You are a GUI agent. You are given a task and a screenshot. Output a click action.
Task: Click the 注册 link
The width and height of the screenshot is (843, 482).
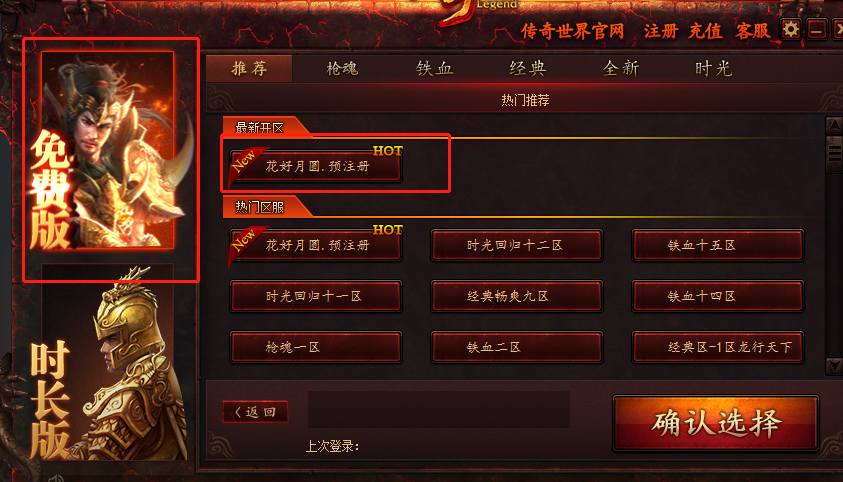[x=661, y=31]
